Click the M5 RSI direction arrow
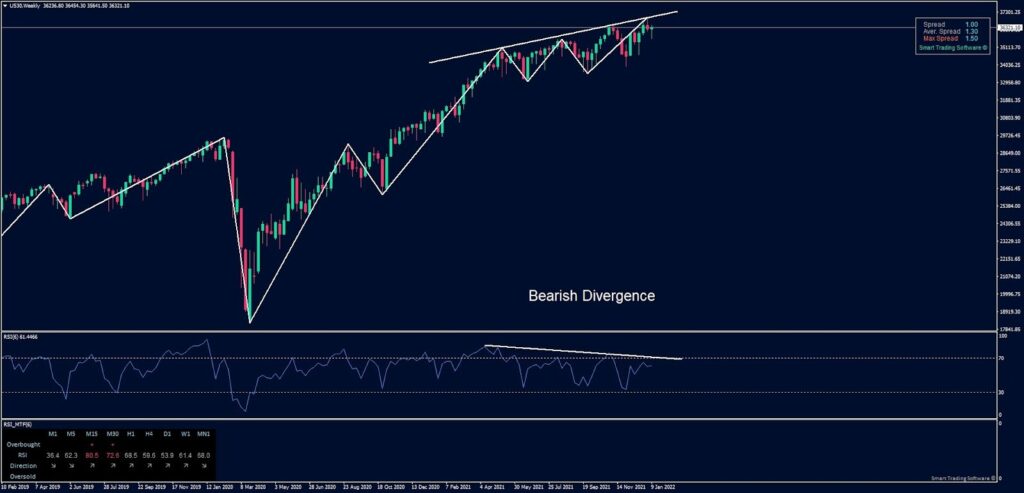Viewport: 1024px width, 493px height. [72, 466]
